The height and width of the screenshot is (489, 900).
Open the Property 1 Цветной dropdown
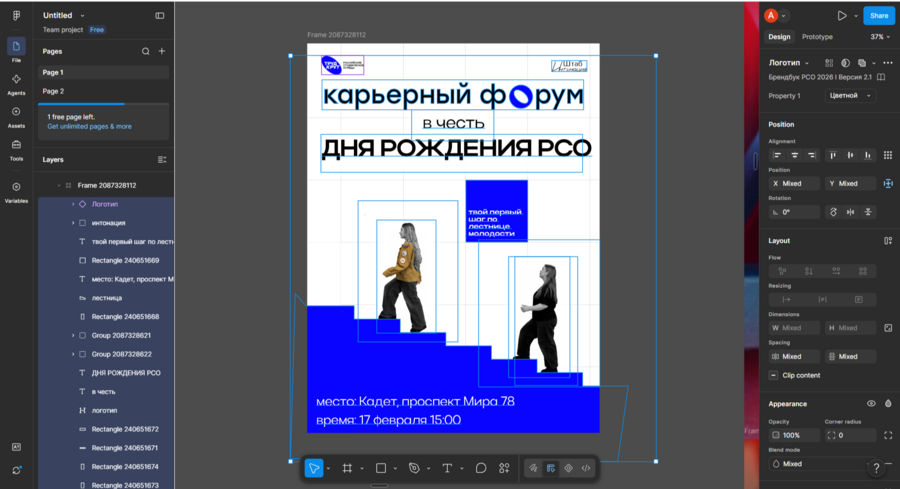pyautogui.click(x=850, y=96)
